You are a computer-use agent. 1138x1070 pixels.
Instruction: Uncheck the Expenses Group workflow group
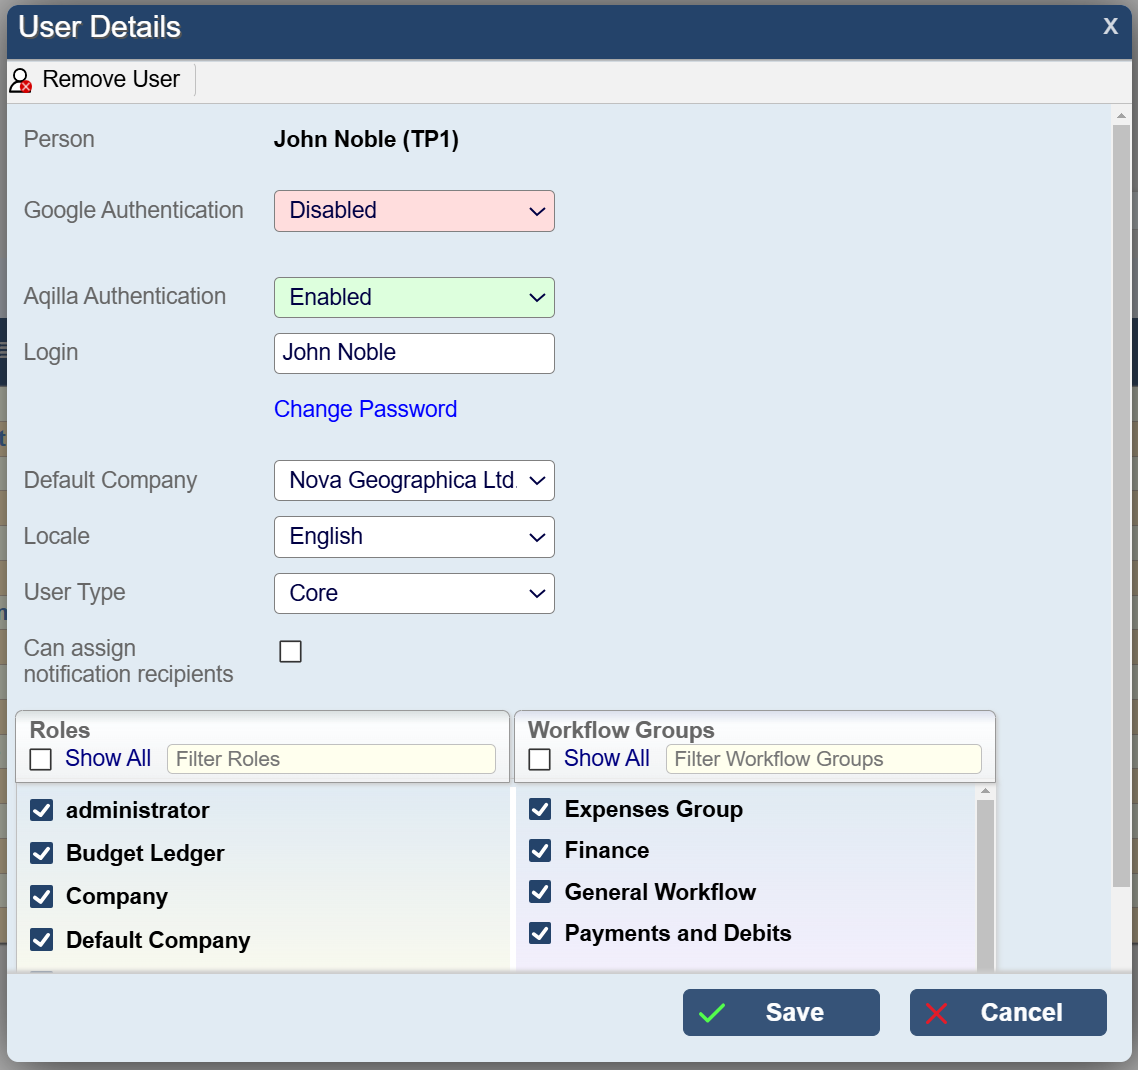click(540, 809)
